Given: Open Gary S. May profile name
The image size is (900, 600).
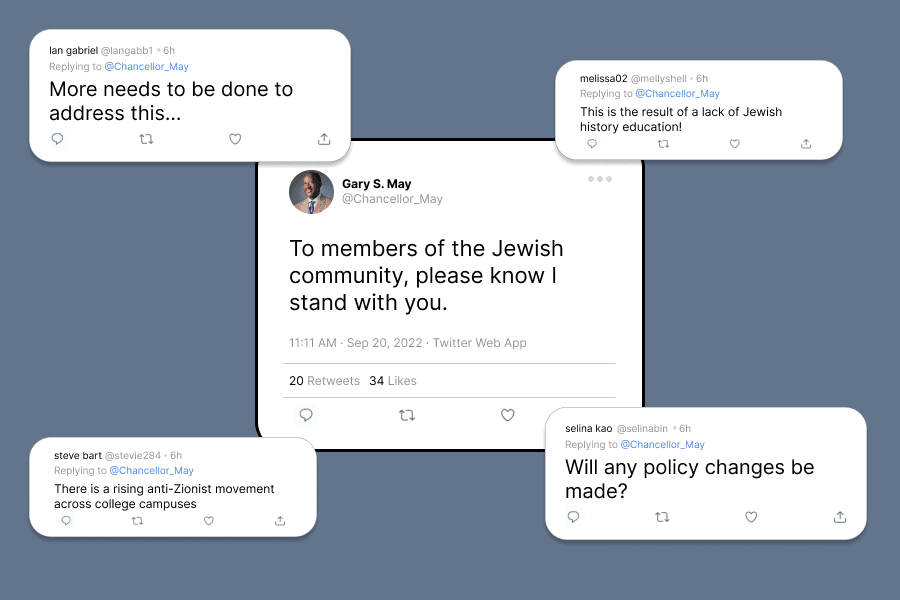Looking at the screenshot, I should click(377, 184).
